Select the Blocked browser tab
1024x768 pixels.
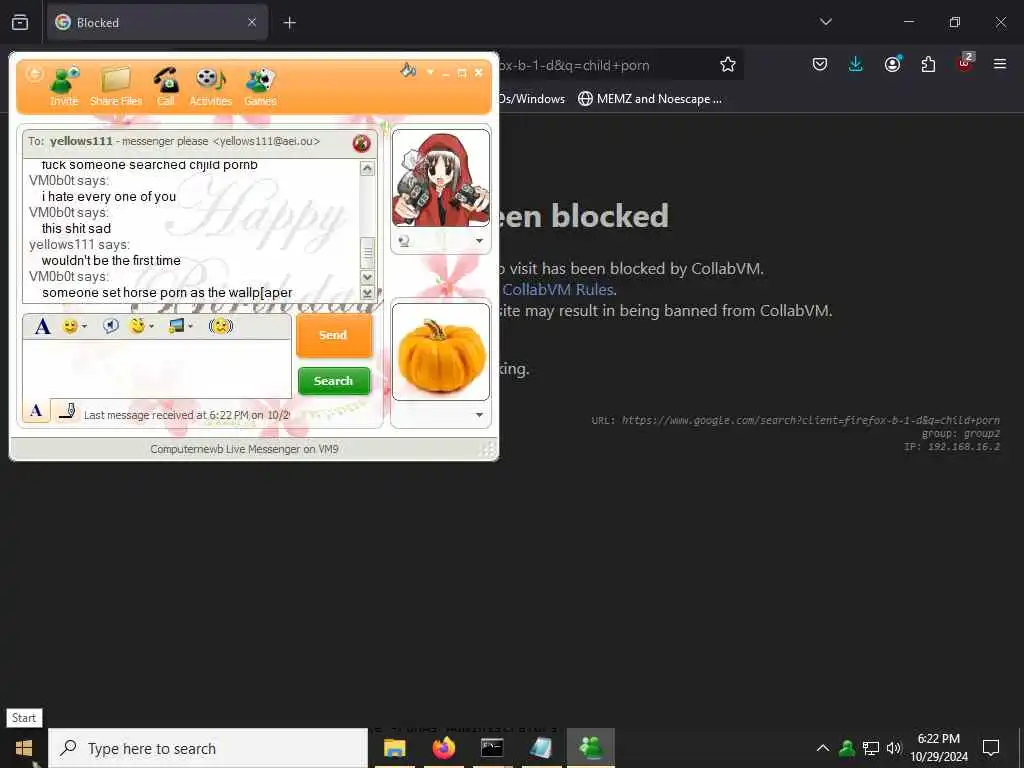[x=157, y=22]
